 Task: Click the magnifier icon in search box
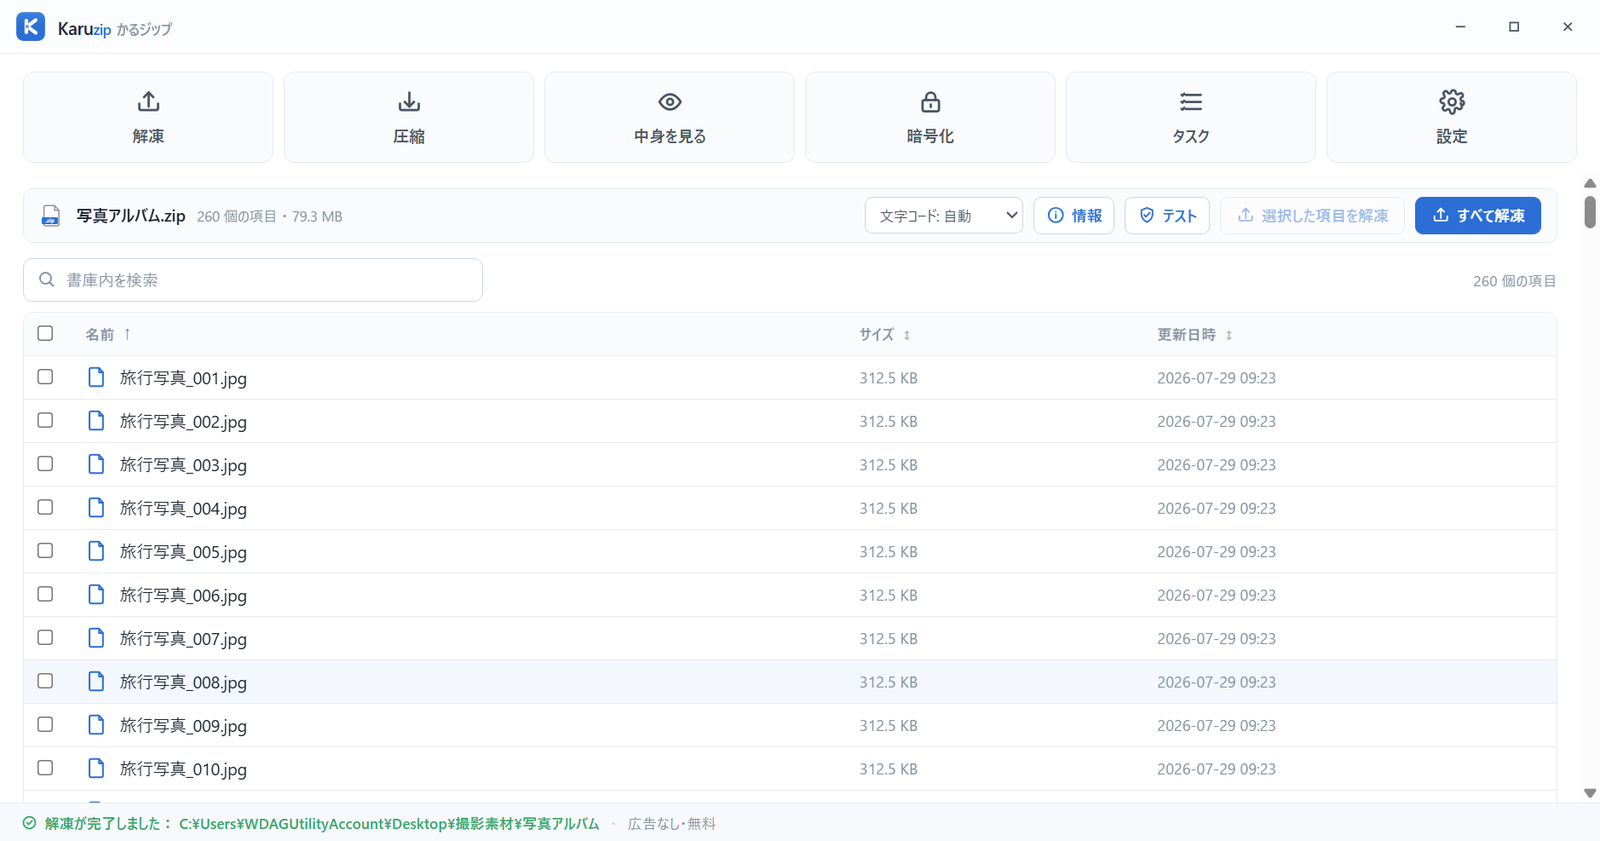tap(46, 280)
